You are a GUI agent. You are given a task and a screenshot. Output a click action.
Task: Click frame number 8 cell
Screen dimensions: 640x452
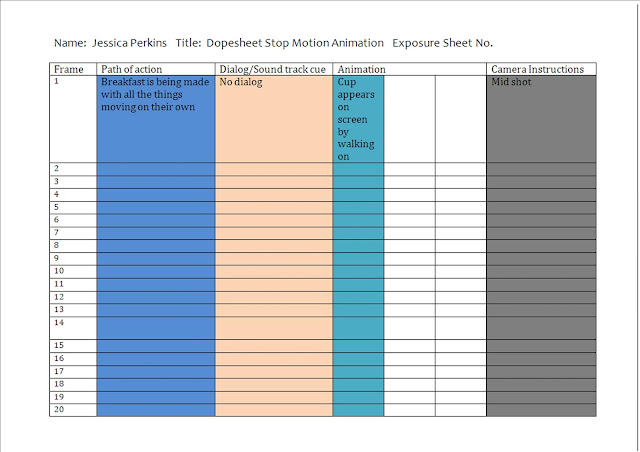pyautogui.click(x=57, y=245)
